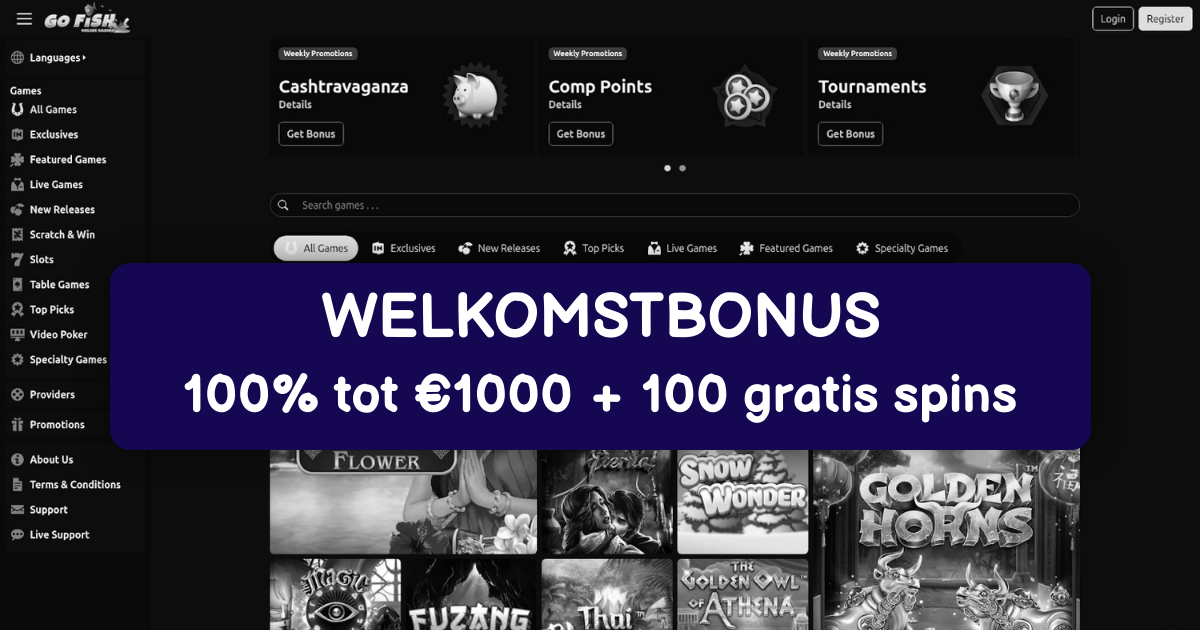The width and height of the screenshot is (1200, 630).
Task: Click the Login button
Action: [1113, 19]
